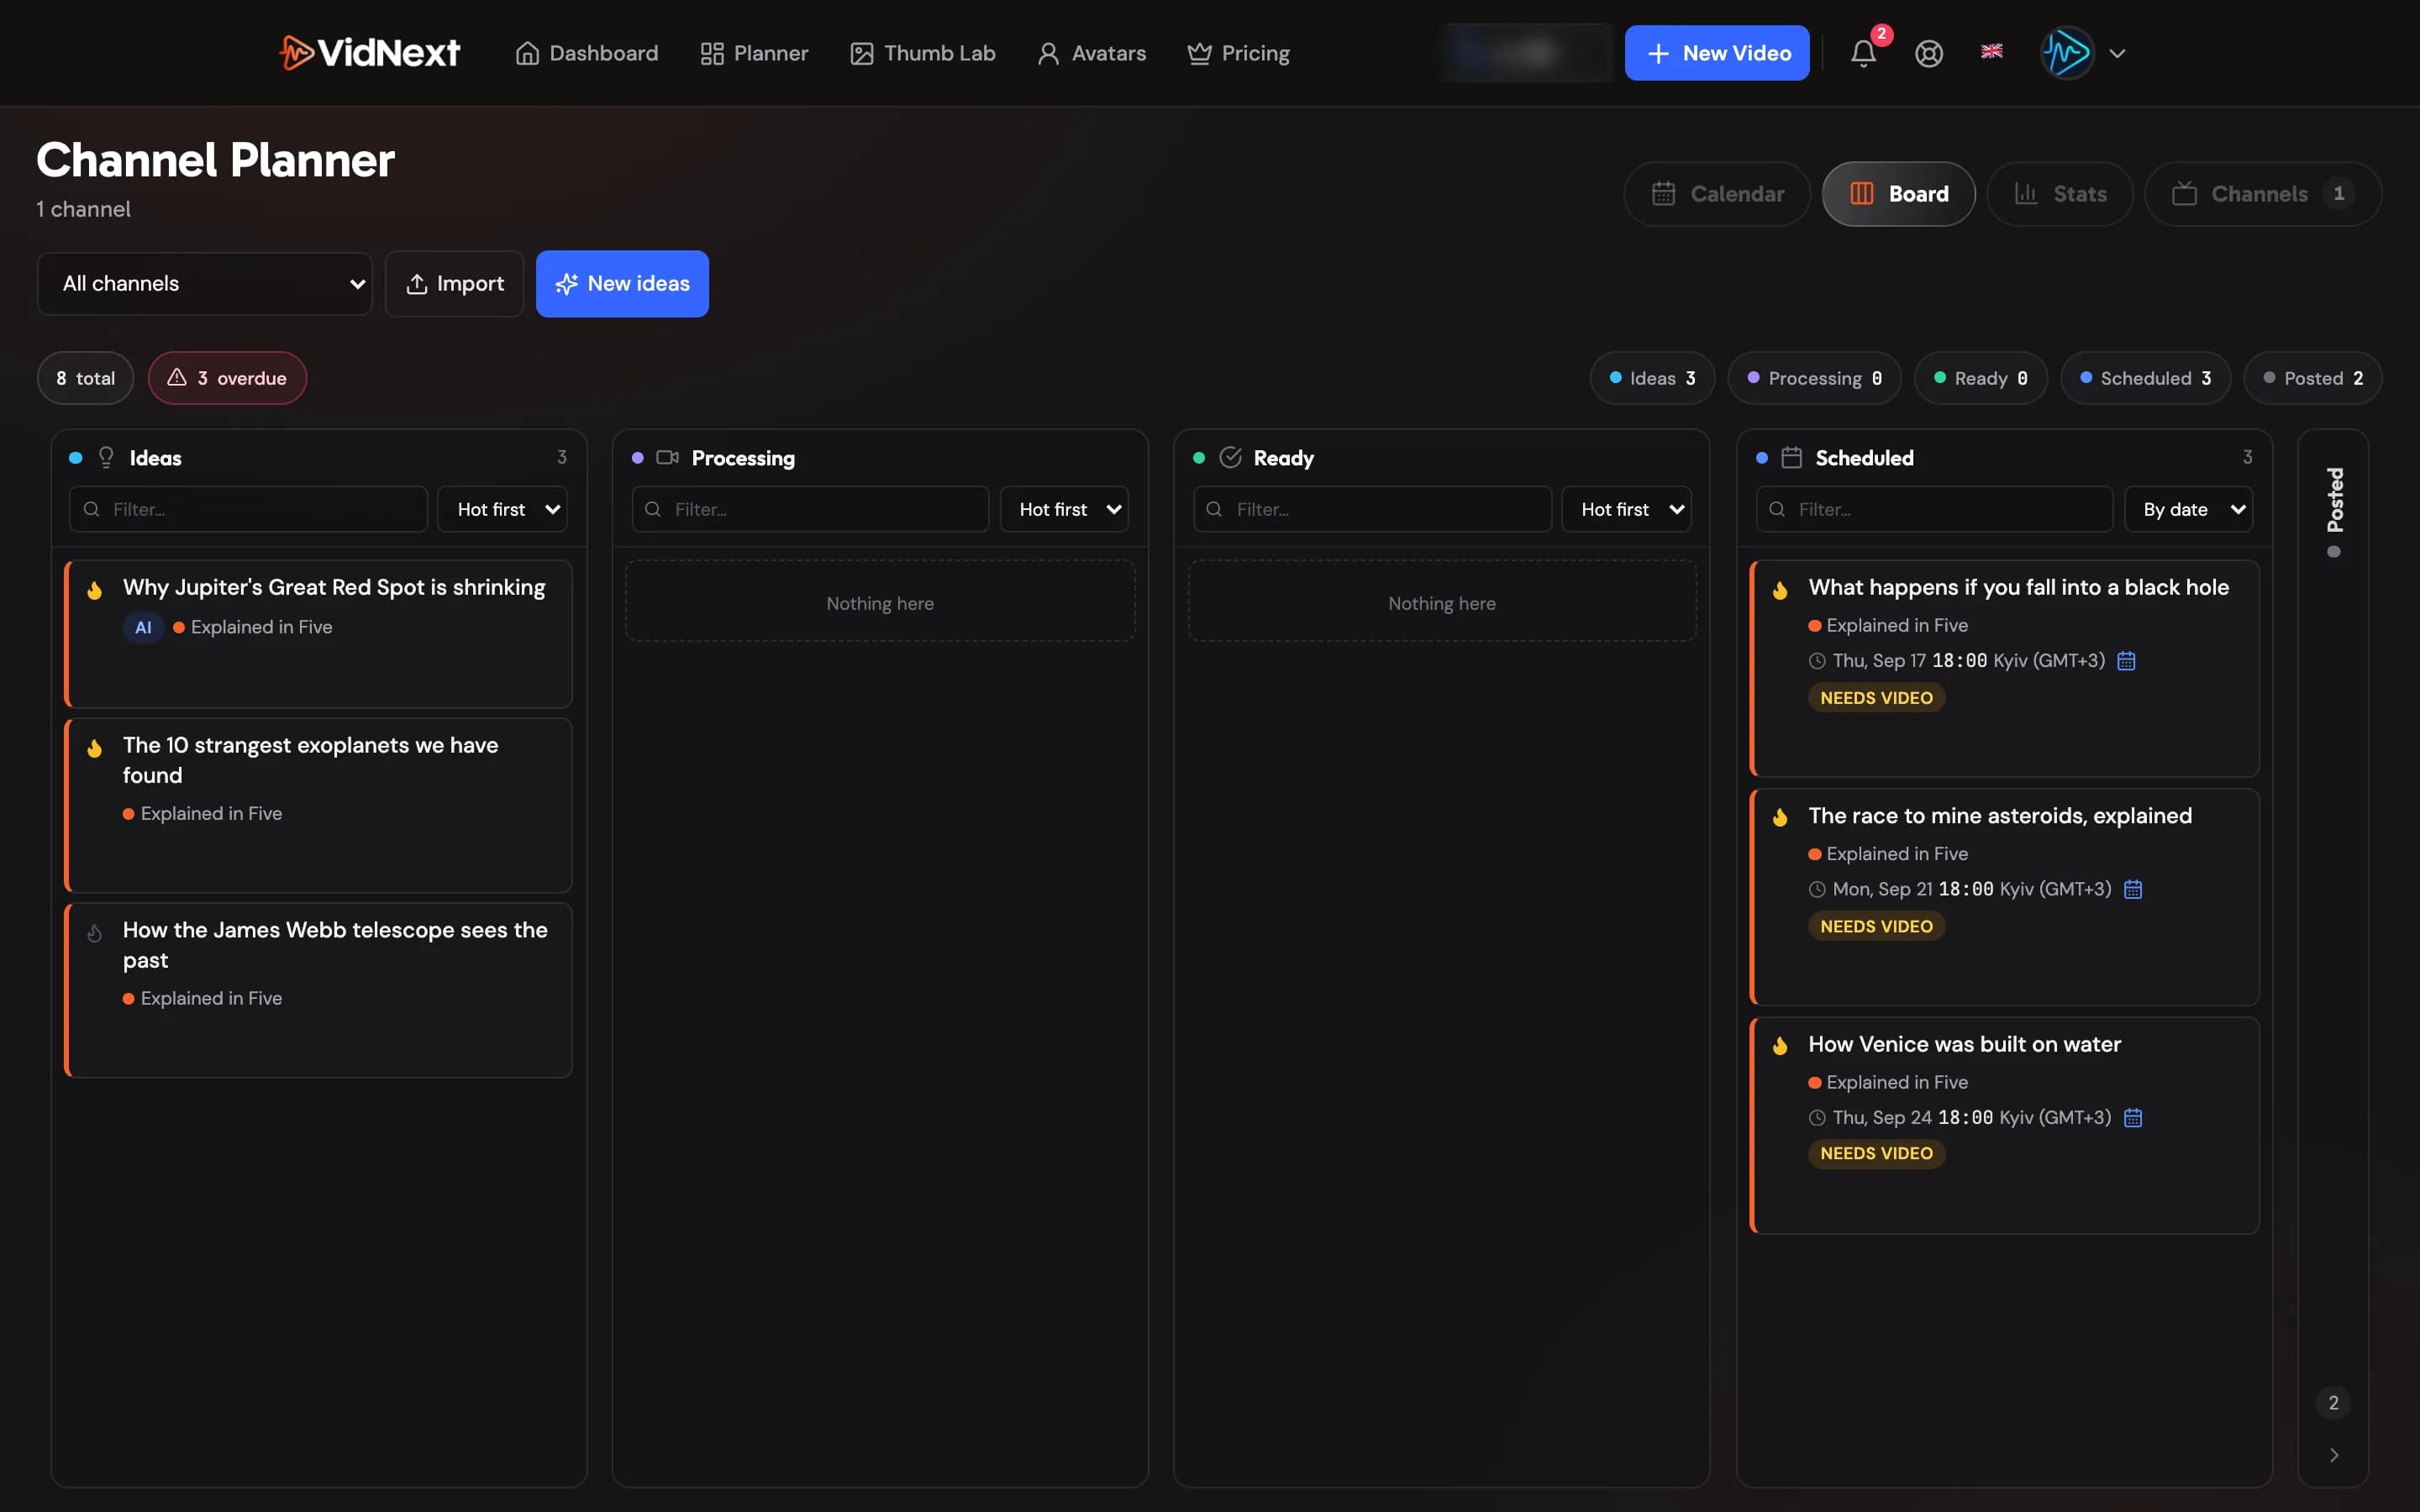Select the Scheduled 3 status chip
The width and height of the screenshot is (2420, 1512).
[2145, 378]
